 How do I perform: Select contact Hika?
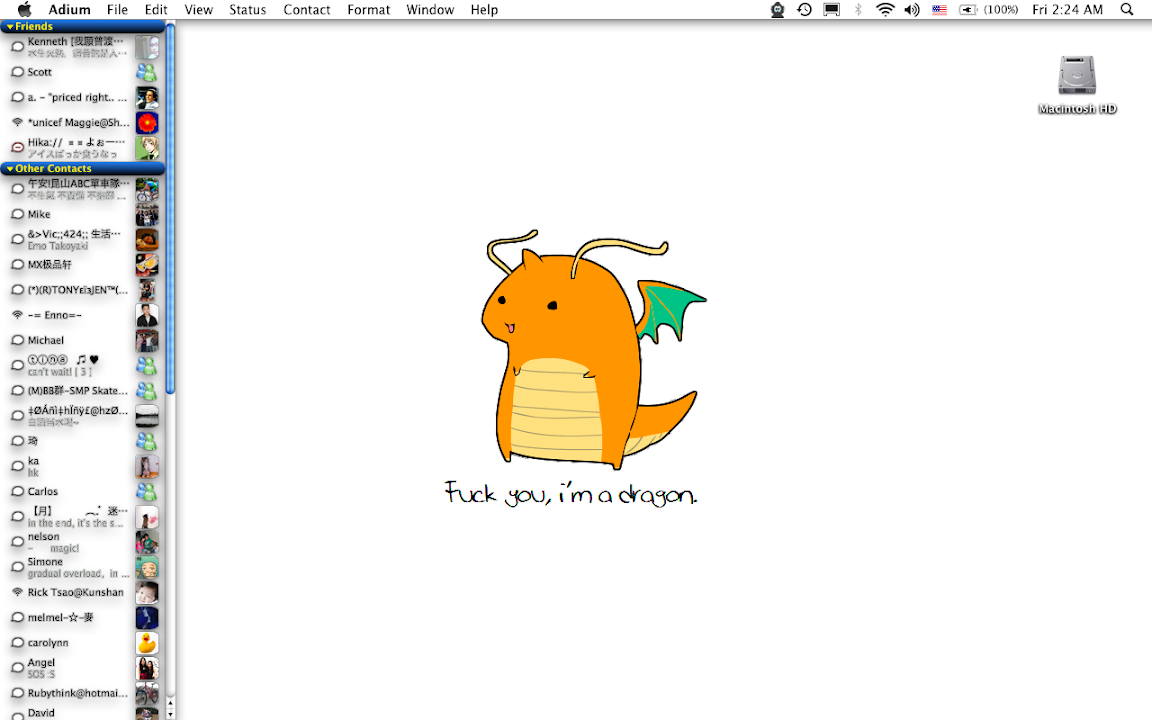pyautogui.click(x=82, y=148)
